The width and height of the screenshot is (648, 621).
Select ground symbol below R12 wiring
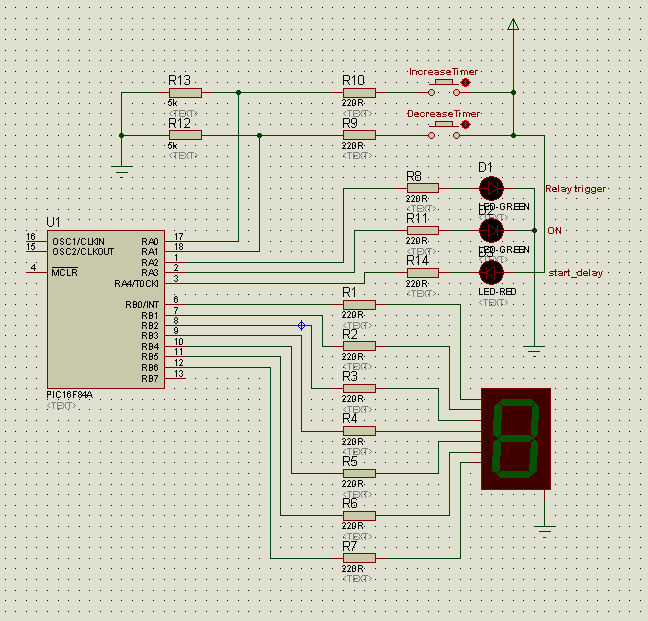coord(122,171)
